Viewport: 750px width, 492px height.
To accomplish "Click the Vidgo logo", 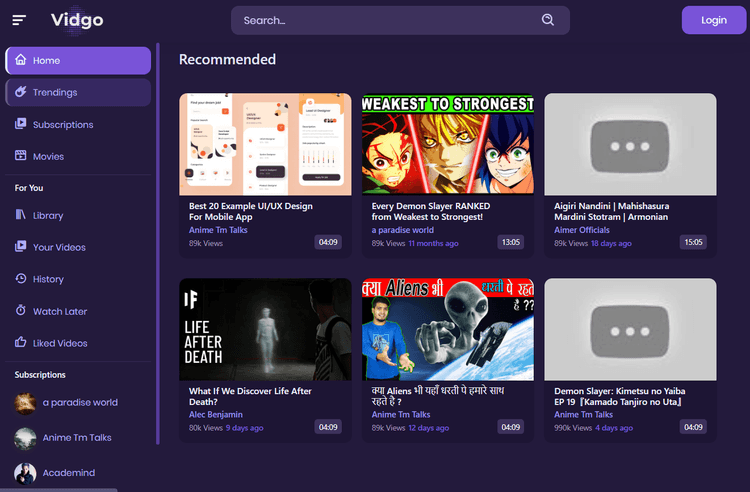I will (77, 20).
